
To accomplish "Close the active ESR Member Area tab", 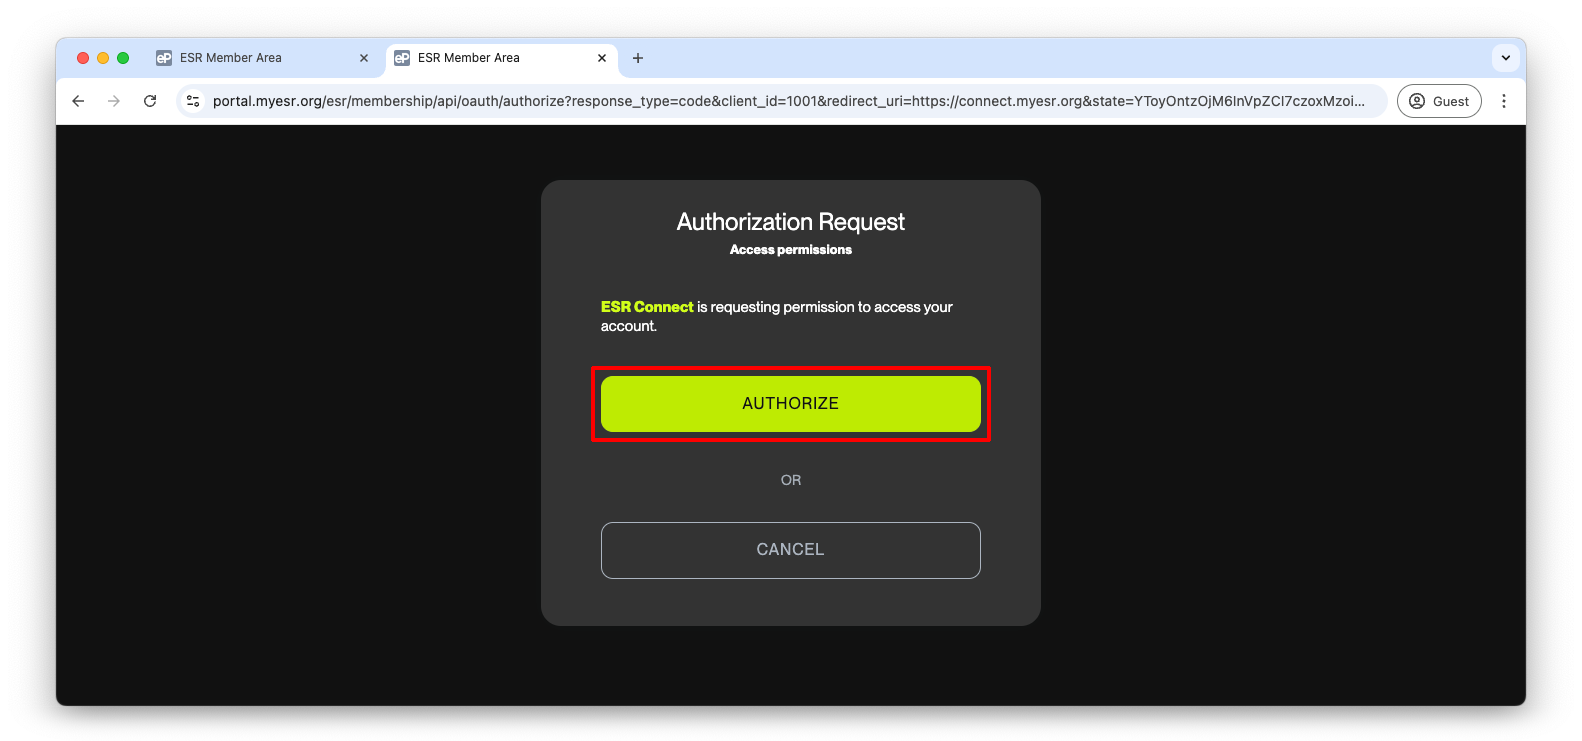I will pos(602,58).
